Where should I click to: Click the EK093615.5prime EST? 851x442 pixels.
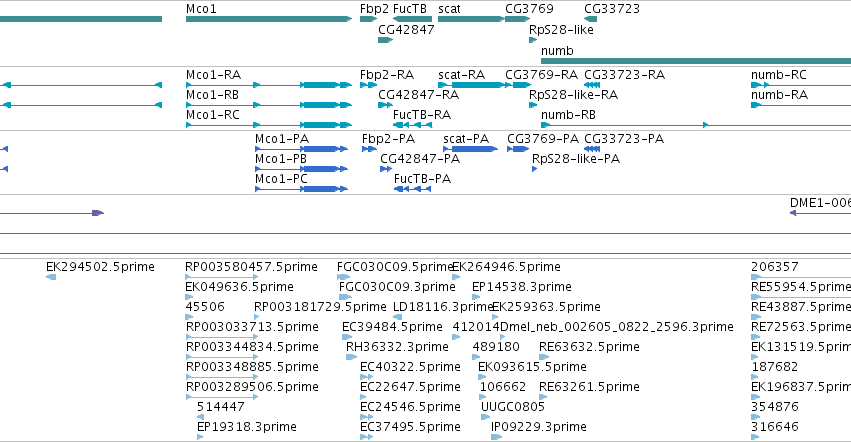click(x=532, y=367)
